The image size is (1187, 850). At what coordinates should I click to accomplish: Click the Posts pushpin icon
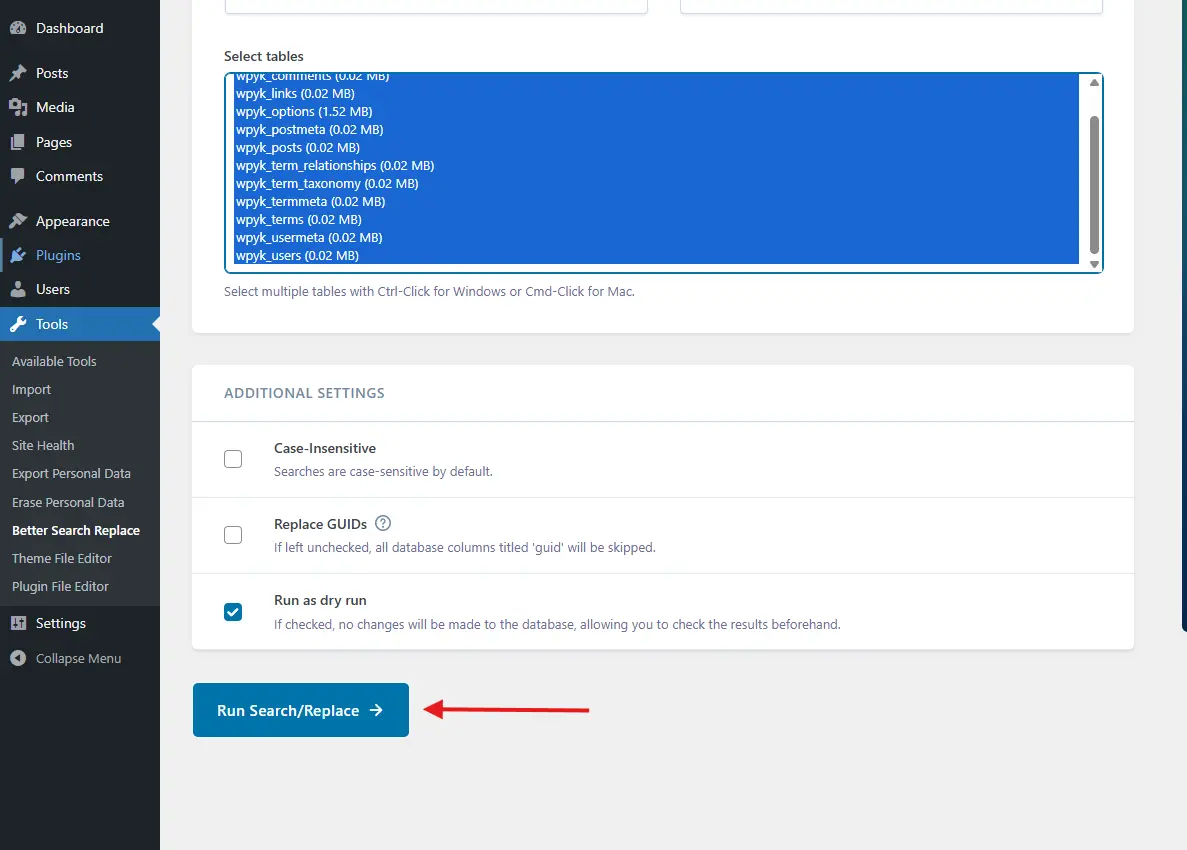(18, 73)
